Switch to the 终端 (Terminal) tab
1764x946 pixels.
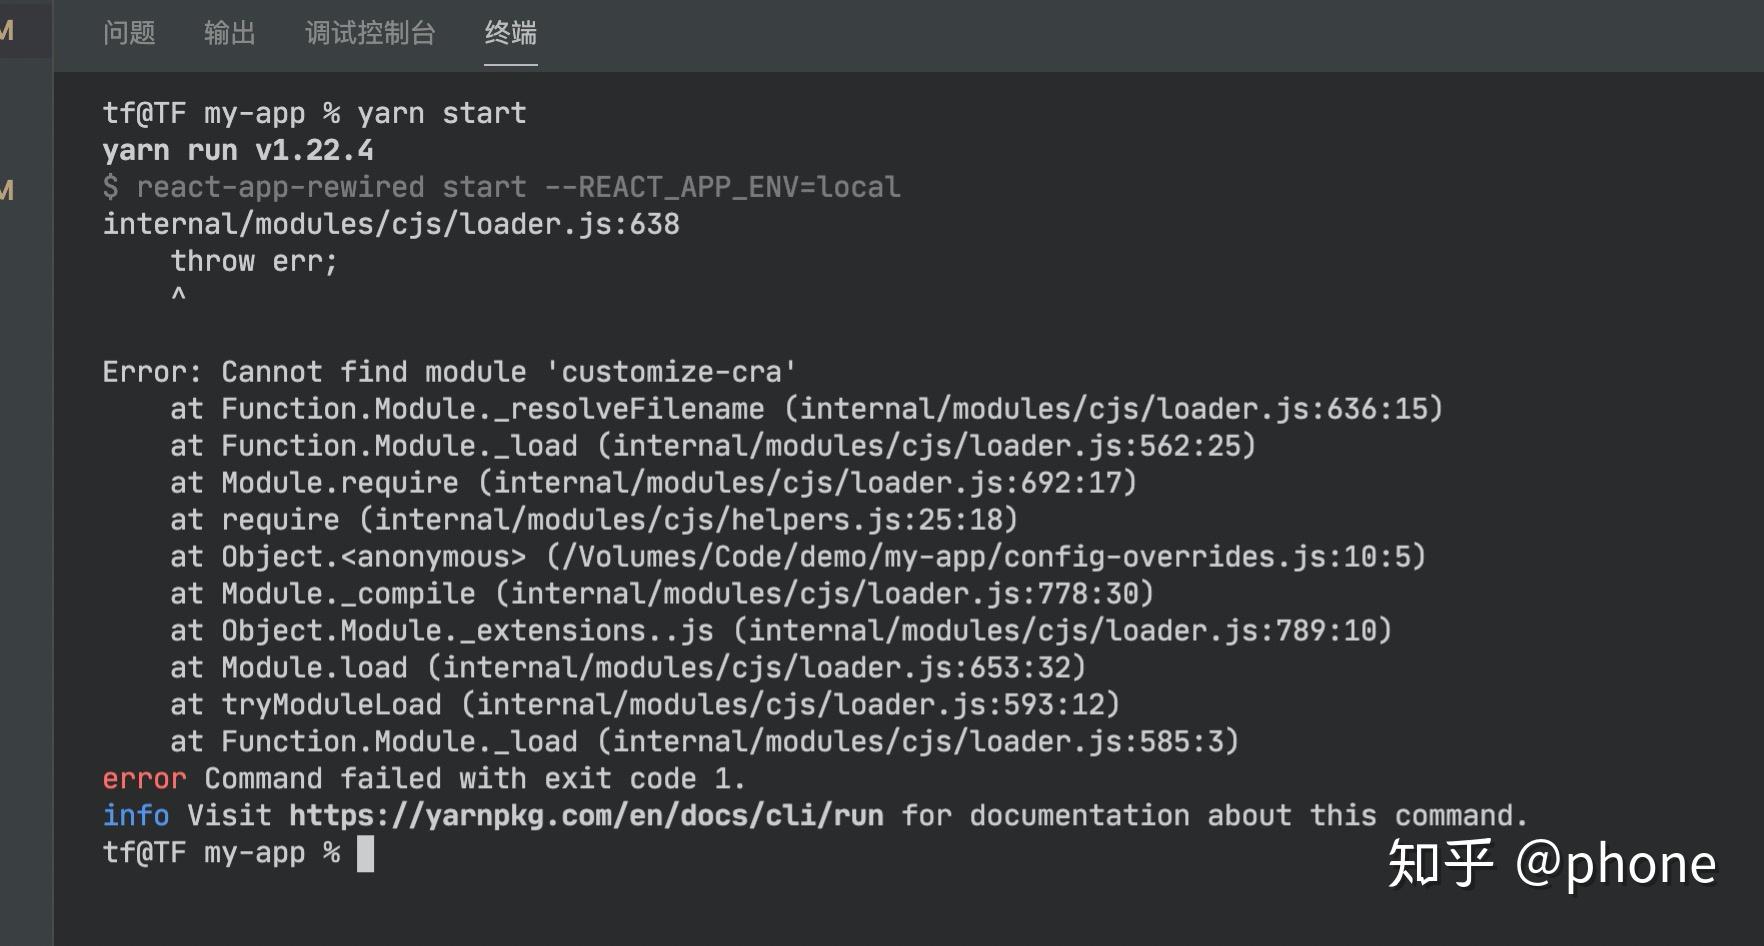[x=510, y=33]
